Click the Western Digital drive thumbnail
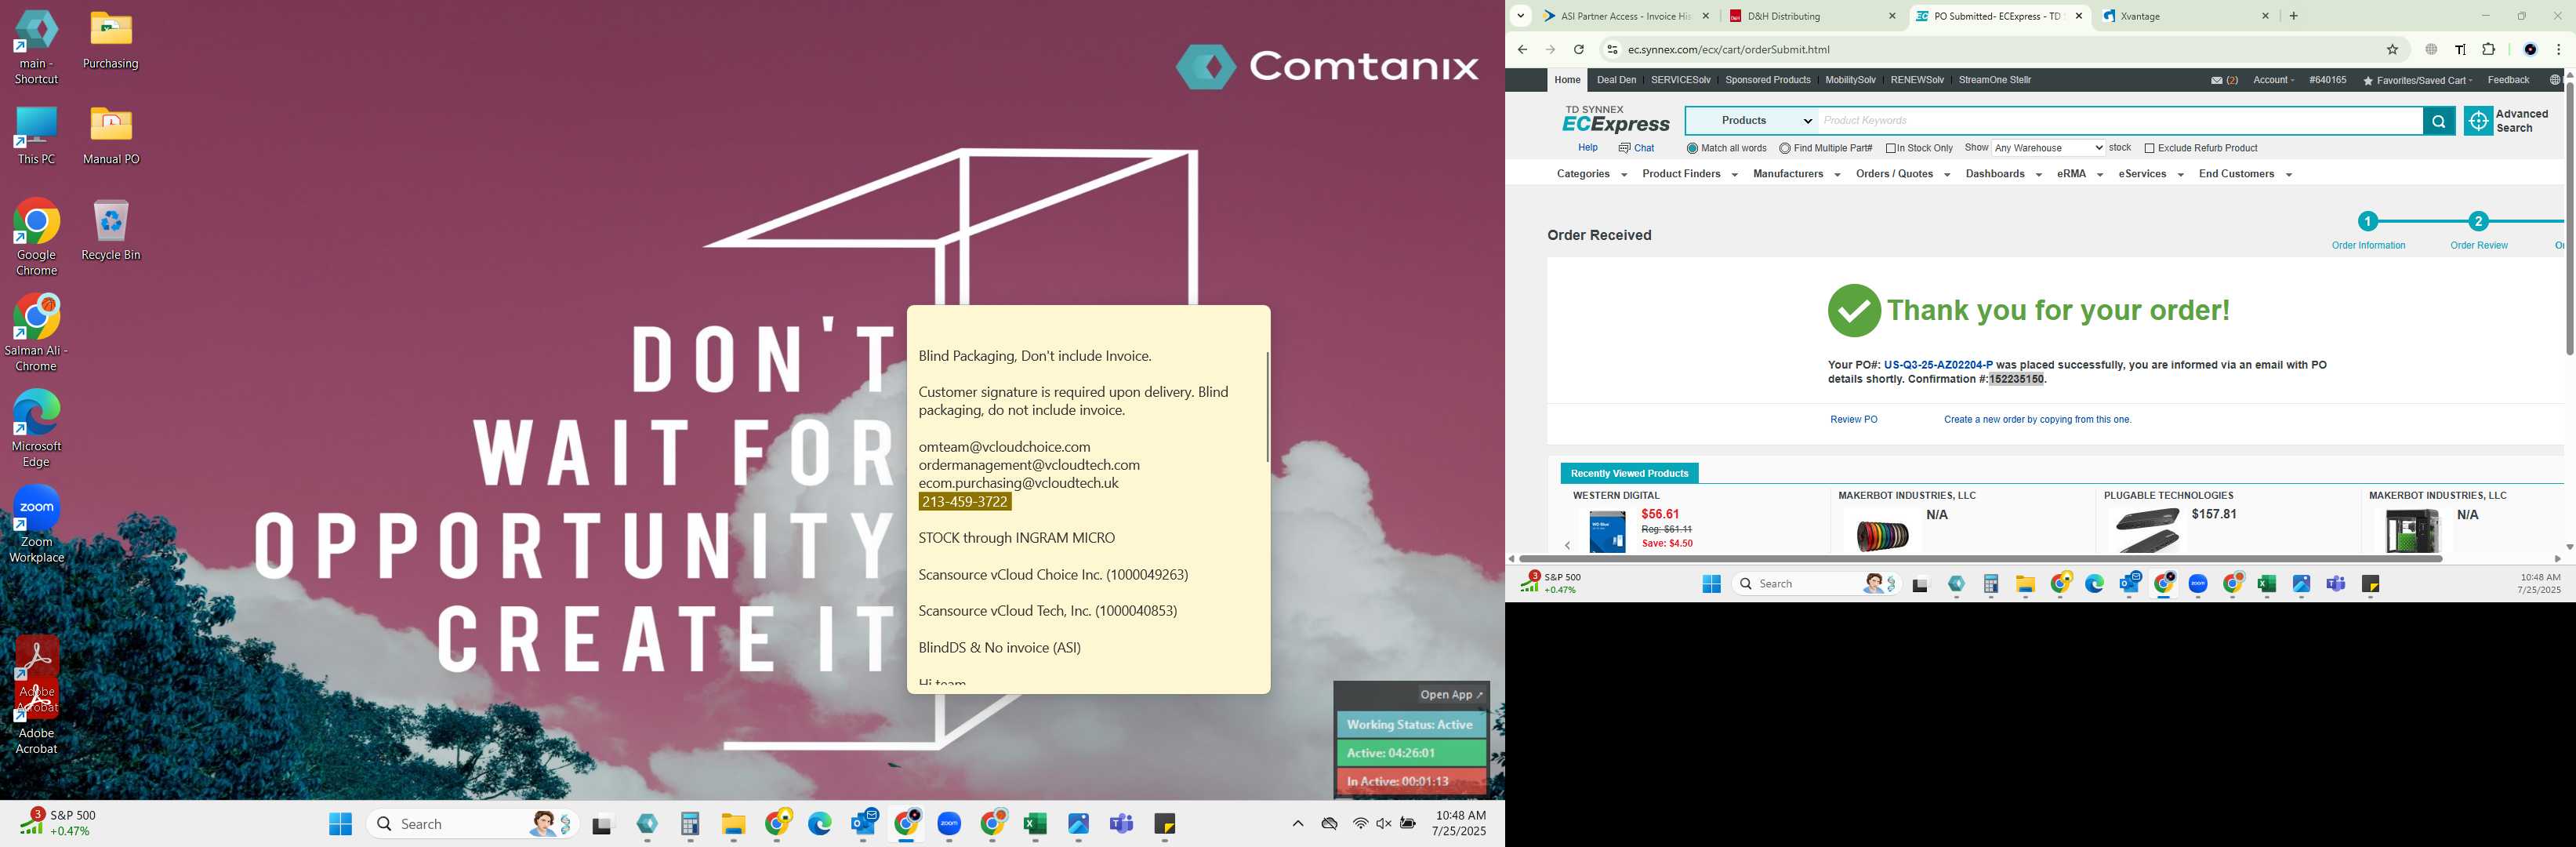 coord(1607,530)
